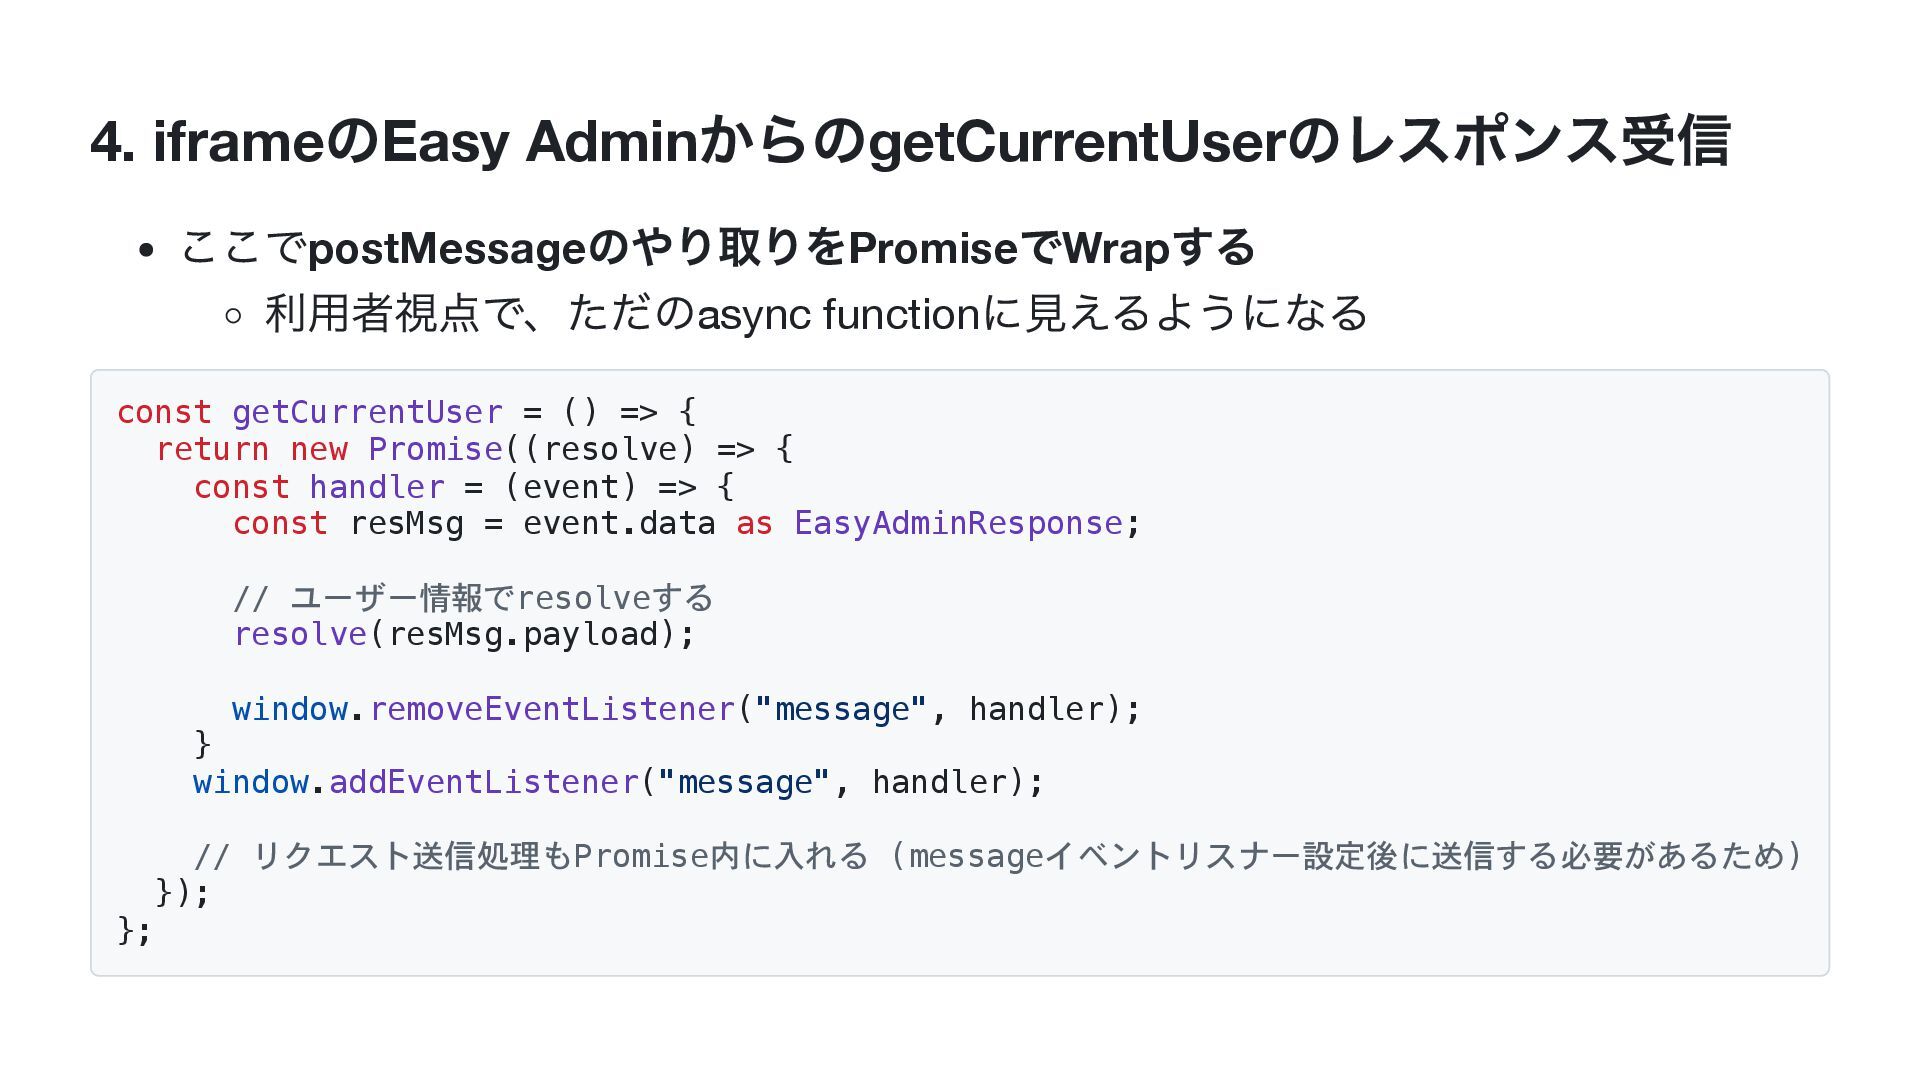Click addEventListener in the code block
1920x1080 pixels.
pyautogui.click(x=483, y=782)
